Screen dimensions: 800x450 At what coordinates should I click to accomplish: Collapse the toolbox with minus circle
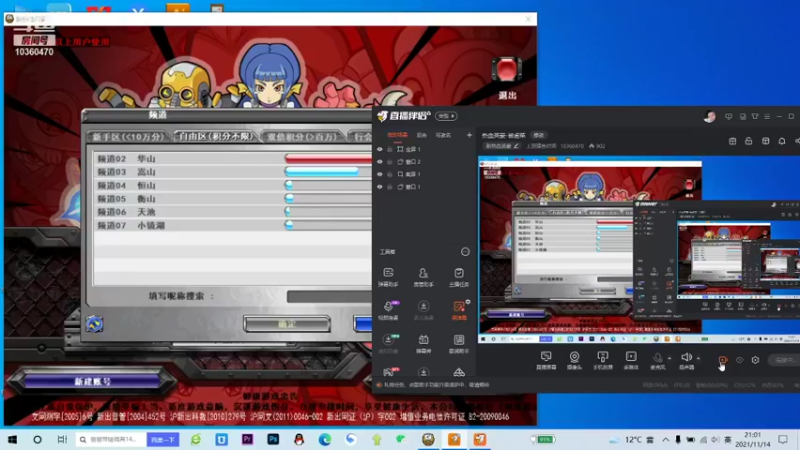465,252
